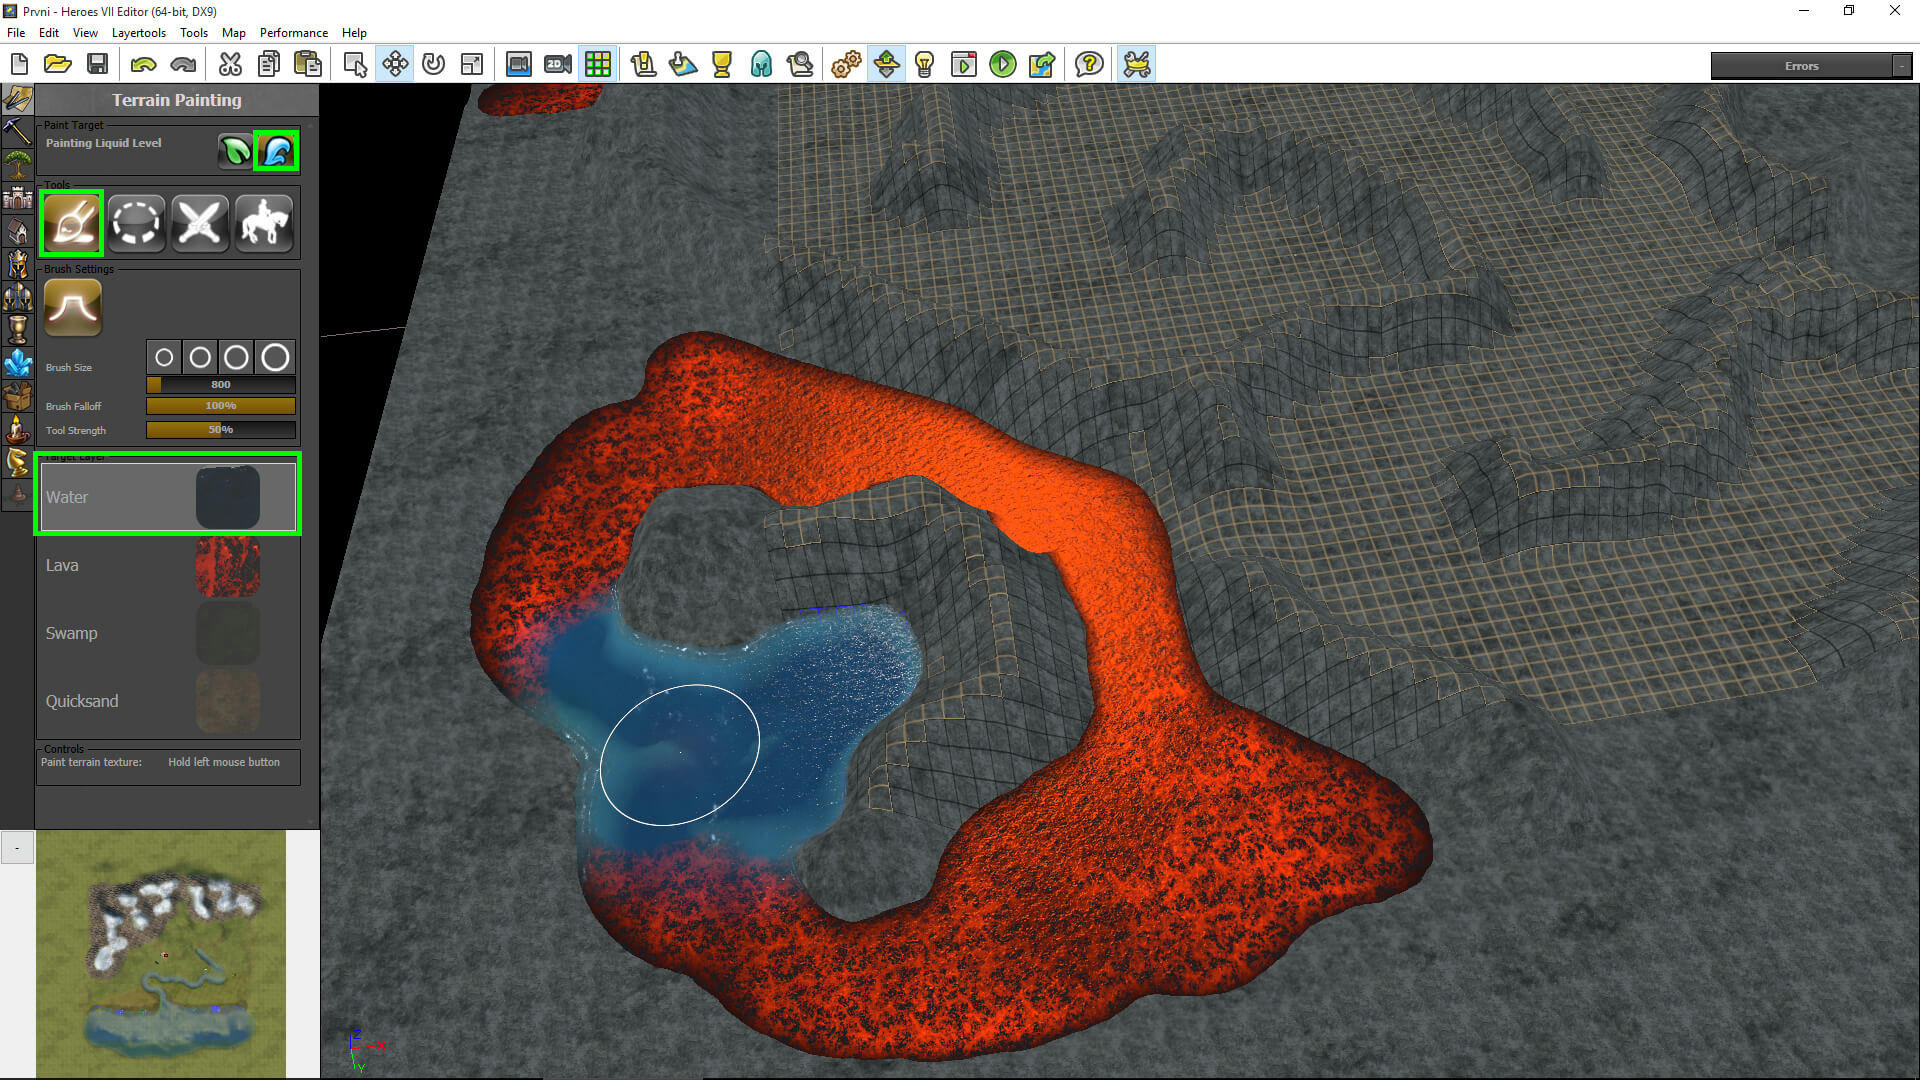Open the scroll with exclamation icon
This screenshot has width=1920, height=1080.
point(643,65)
